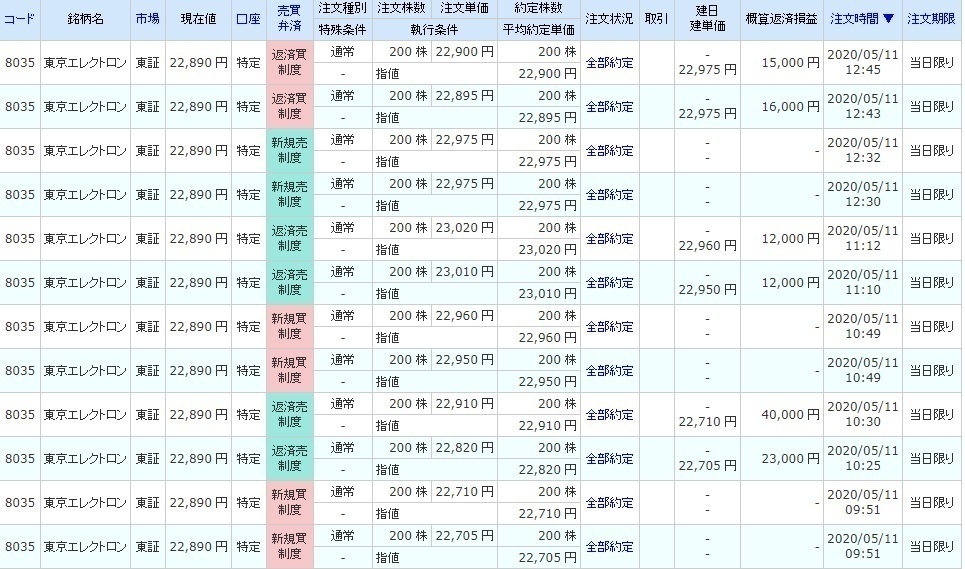This screenshot has height=569, width=965.
Task: Select the 2020/05/11 12:30 order time cell
Action: click(x=863, y=194)
